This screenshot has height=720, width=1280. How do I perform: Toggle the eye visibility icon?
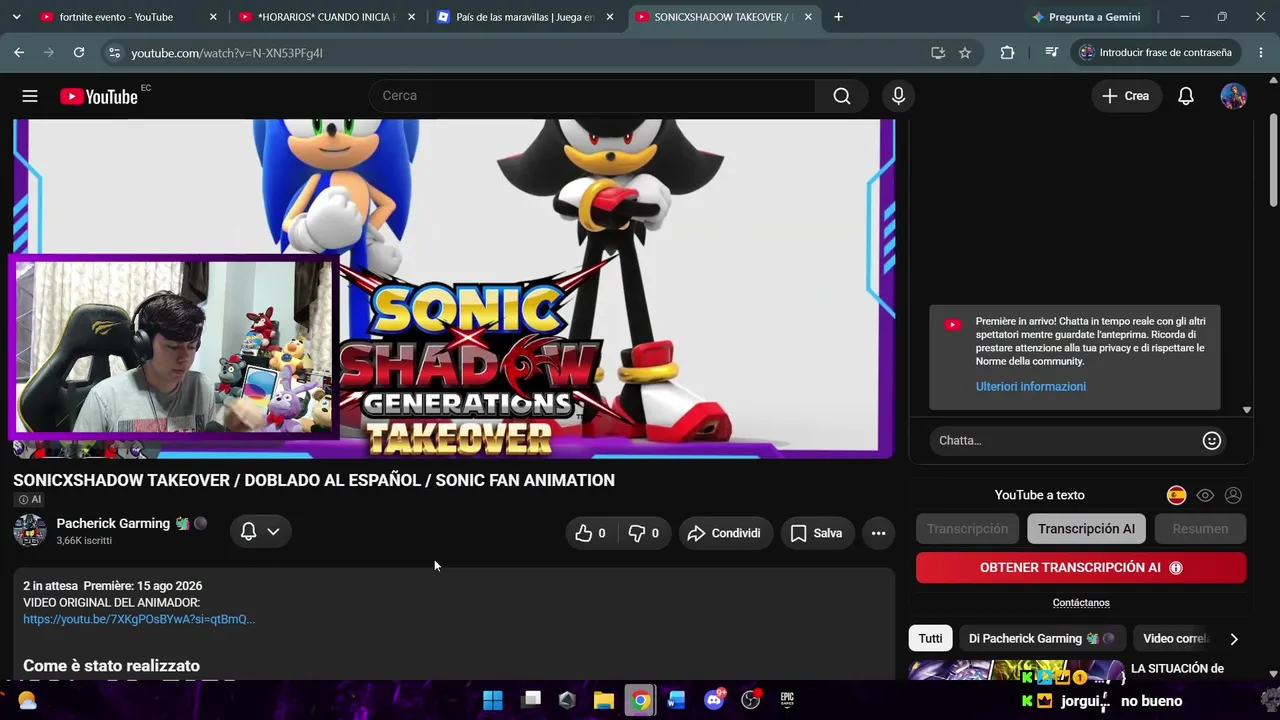tap(1205, 495)
